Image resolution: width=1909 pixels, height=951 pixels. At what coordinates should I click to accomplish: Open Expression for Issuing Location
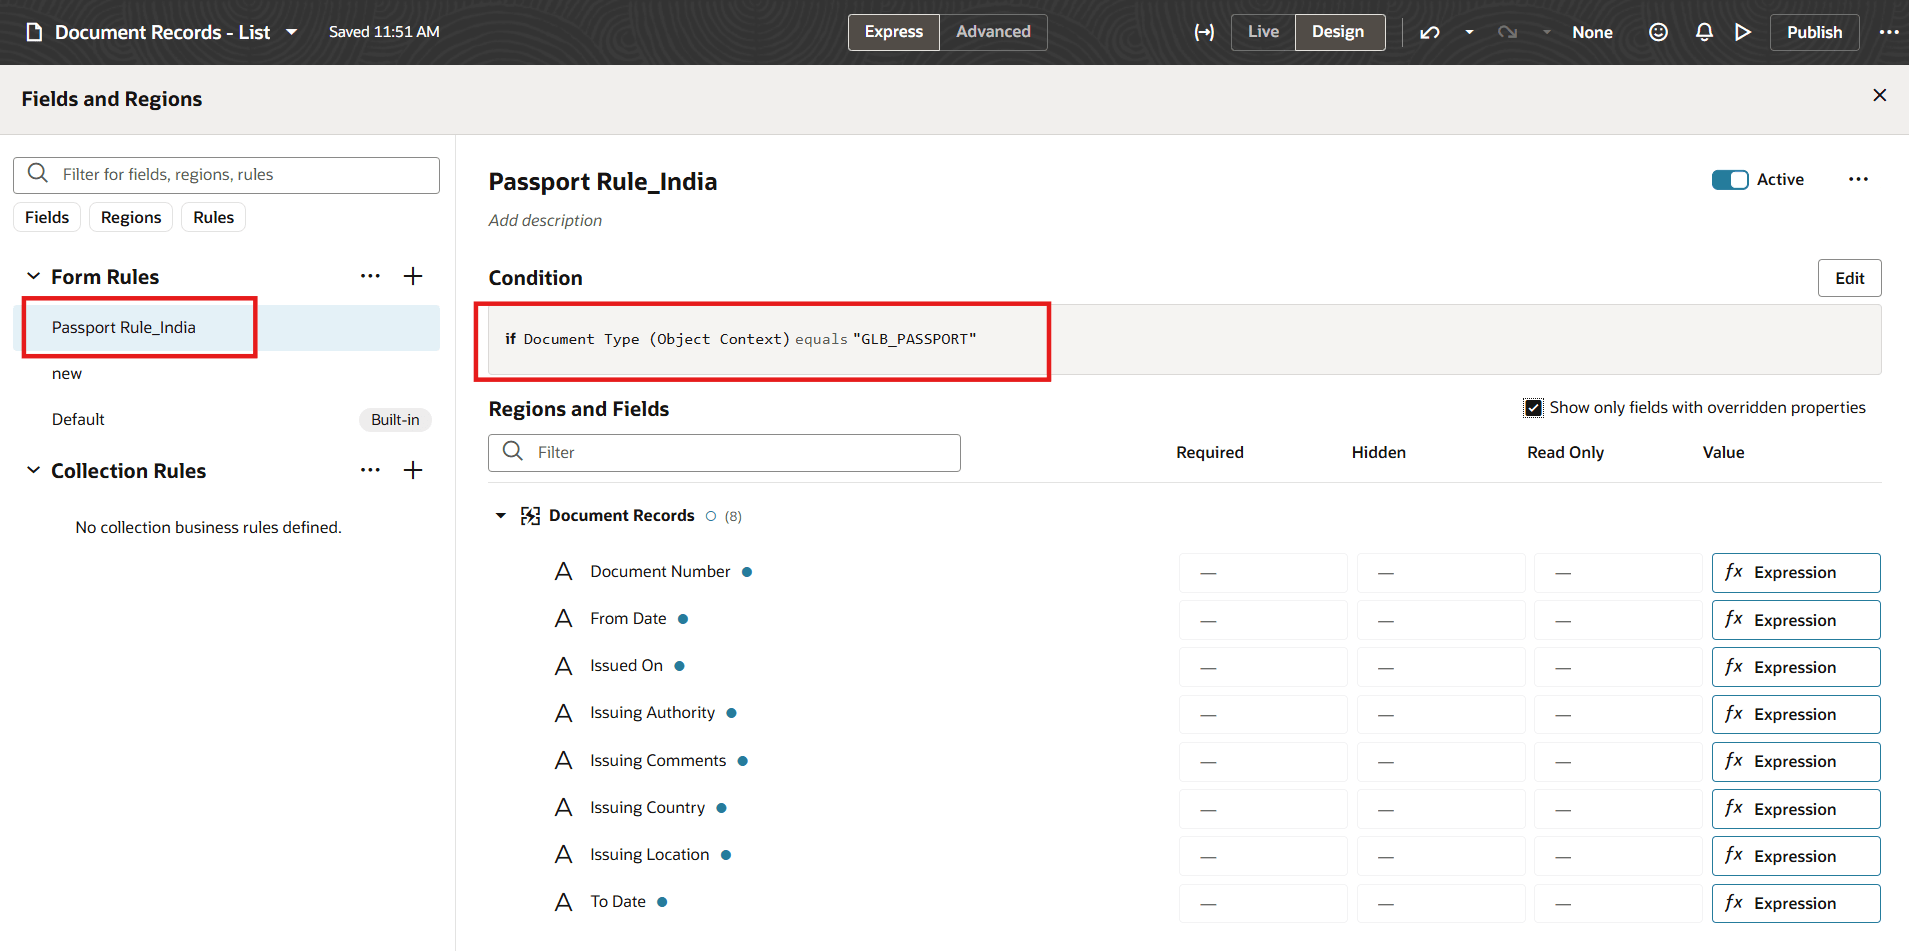coord(1796,856)
